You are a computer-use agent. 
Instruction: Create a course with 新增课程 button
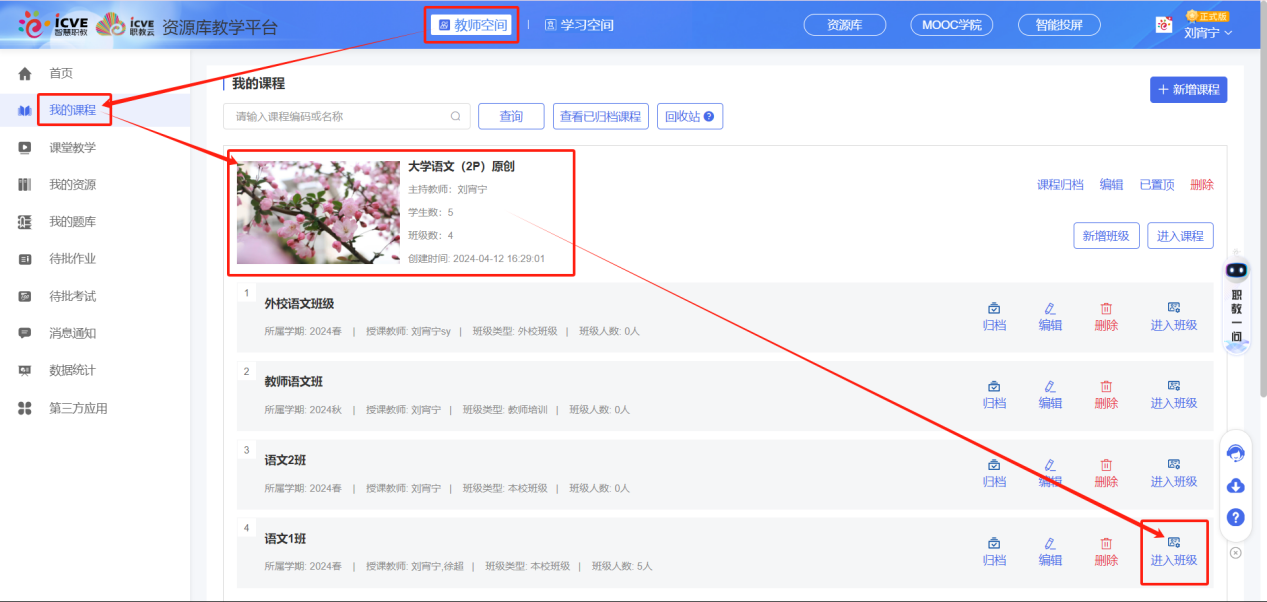pyautogui.click(x=1187, y=89)
